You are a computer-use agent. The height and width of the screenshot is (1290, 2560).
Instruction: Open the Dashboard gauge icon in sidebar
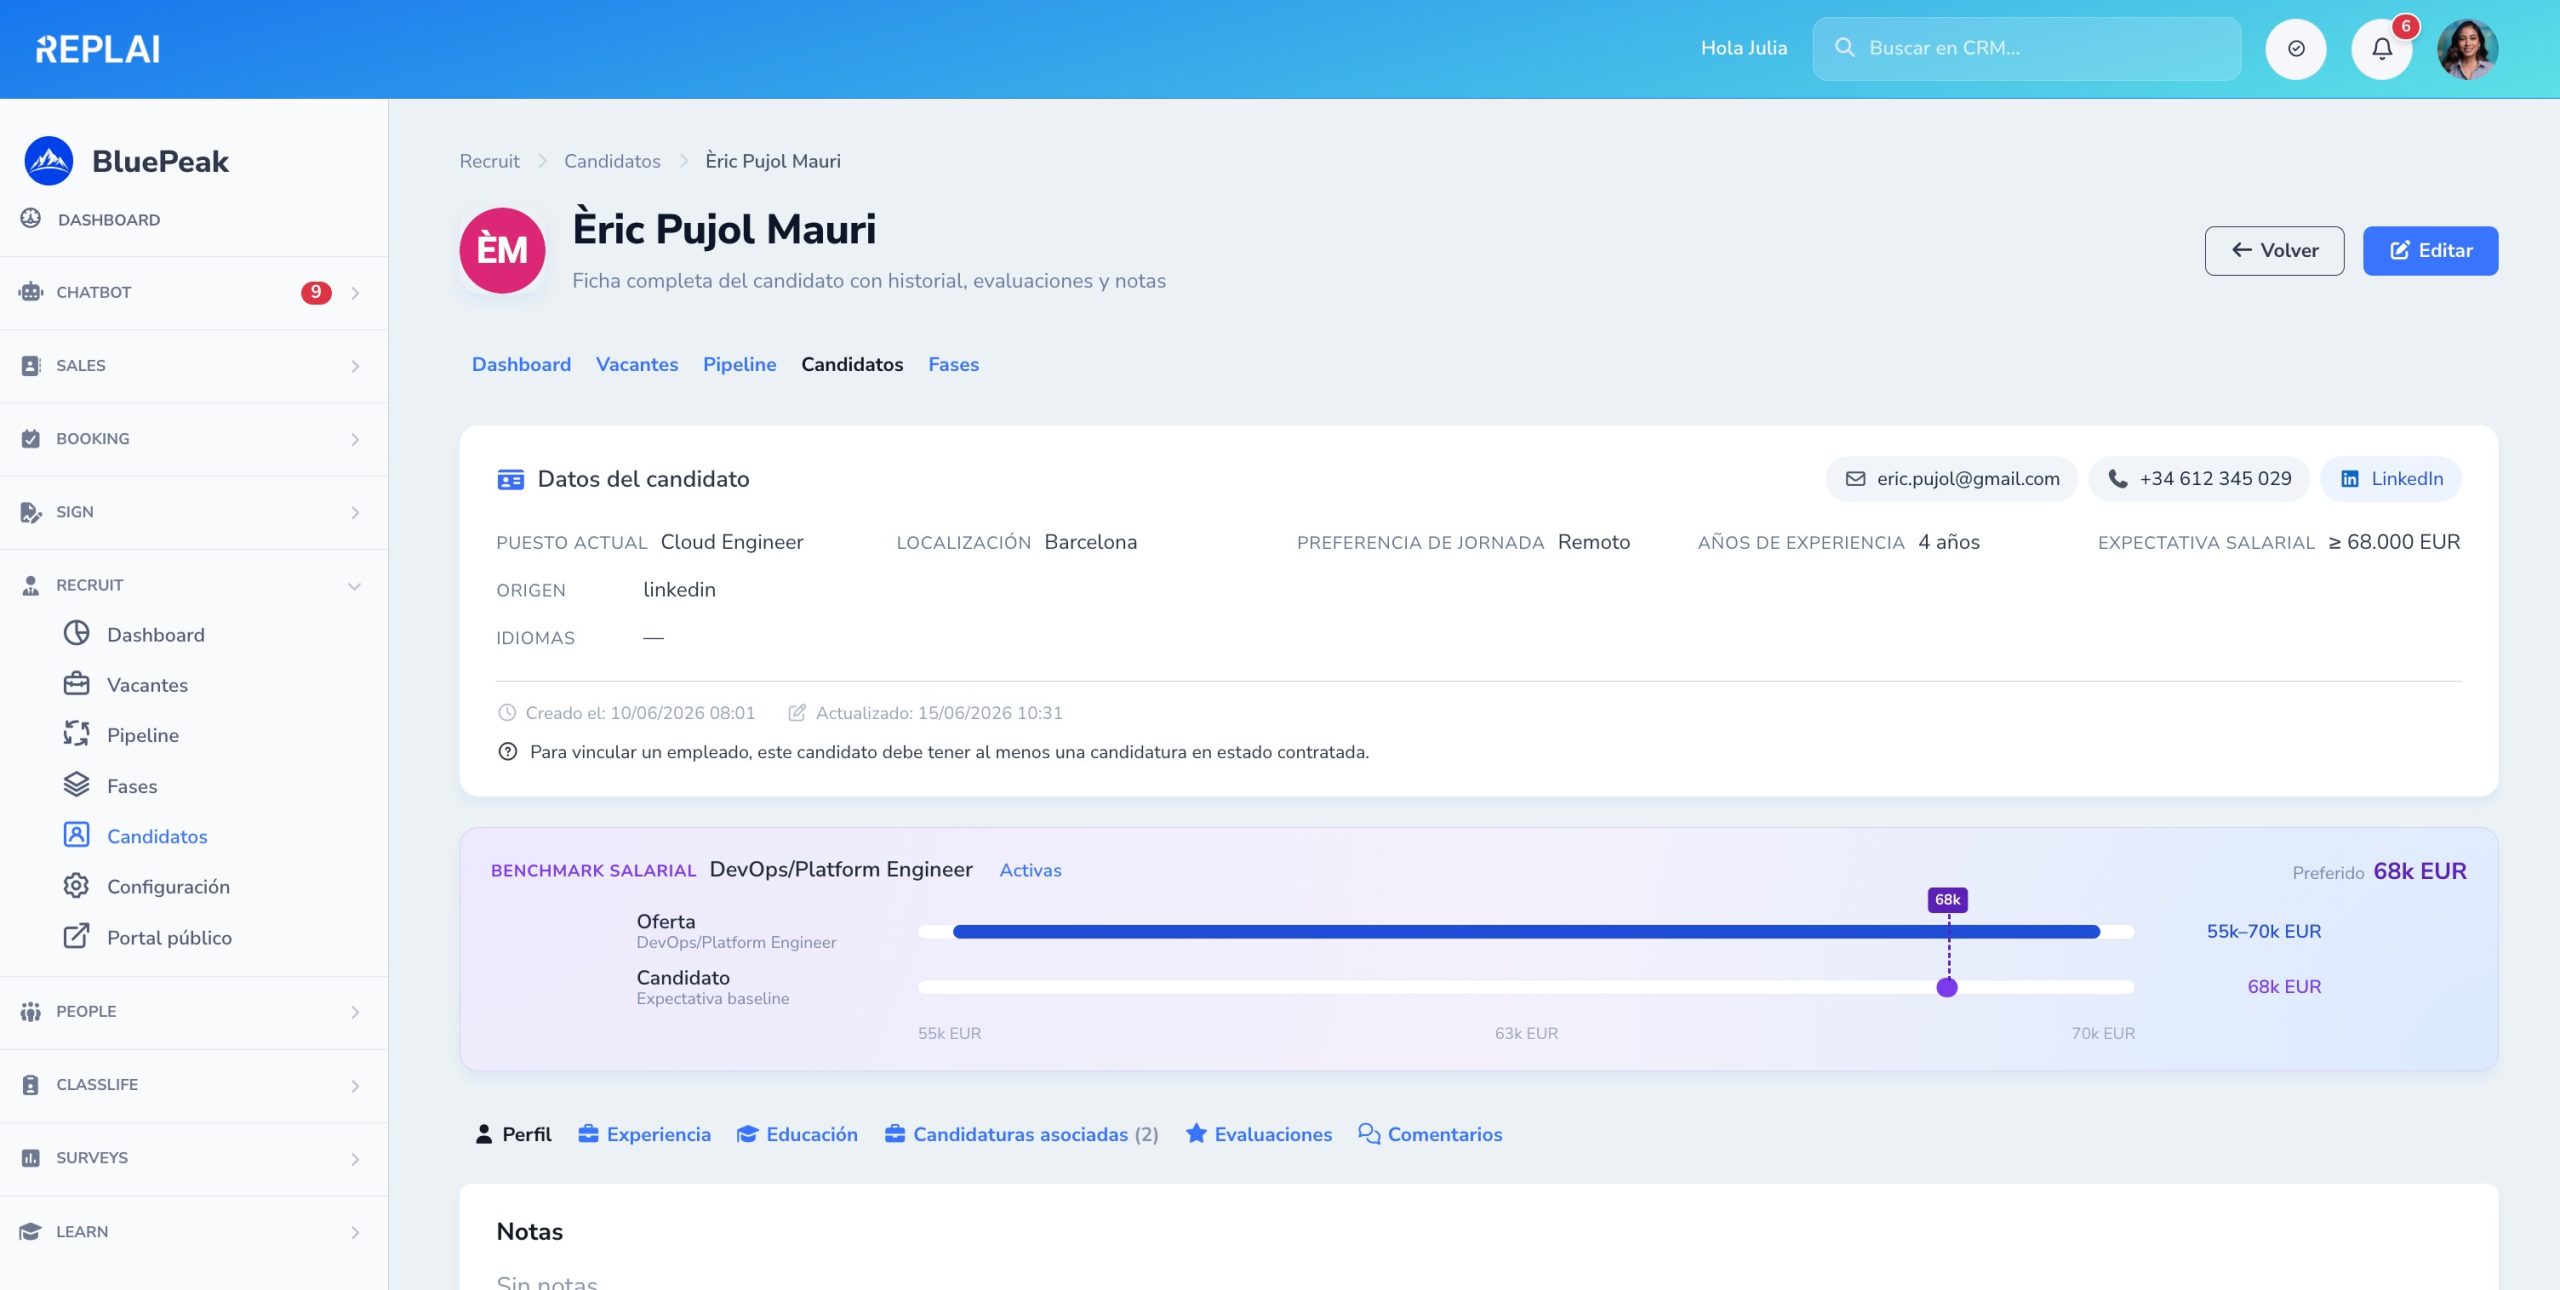(x=31, y=219)
